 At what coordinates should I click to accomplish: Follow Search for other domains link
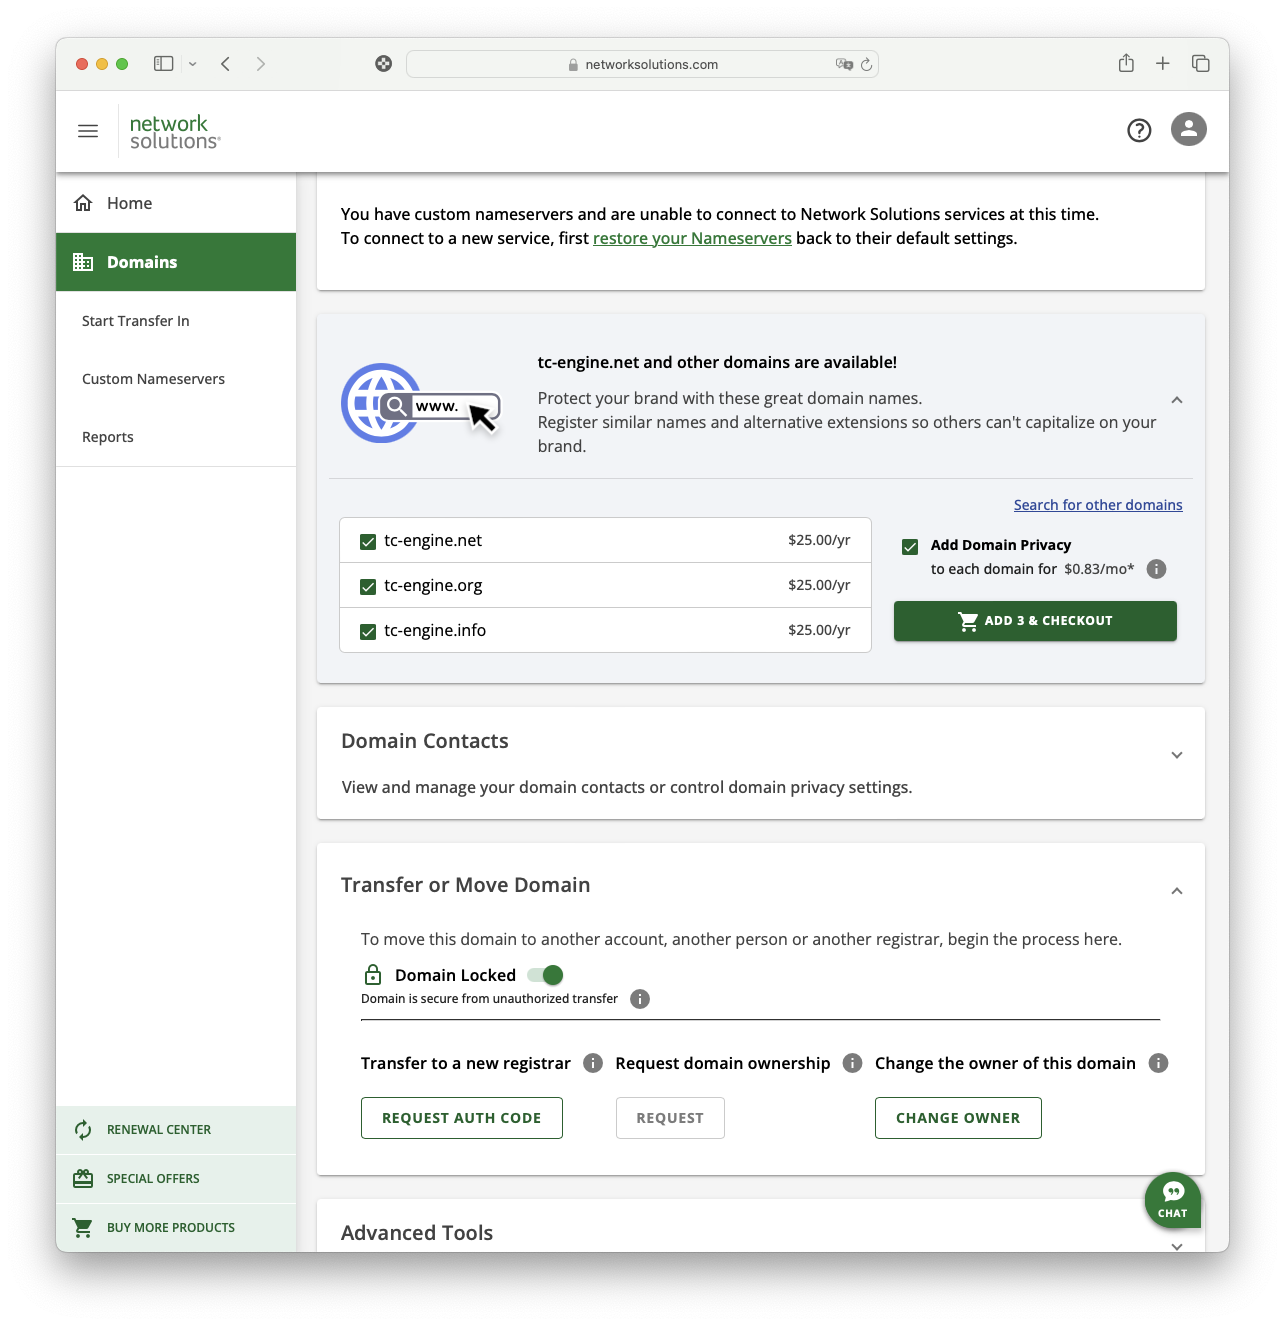coord(1098,505)
